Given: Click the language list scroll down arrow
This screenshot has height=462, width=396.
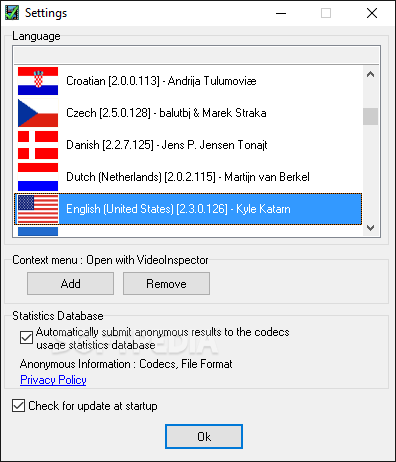Looking at the screenshot, I should pyautogui.click(x=370, y=228).
